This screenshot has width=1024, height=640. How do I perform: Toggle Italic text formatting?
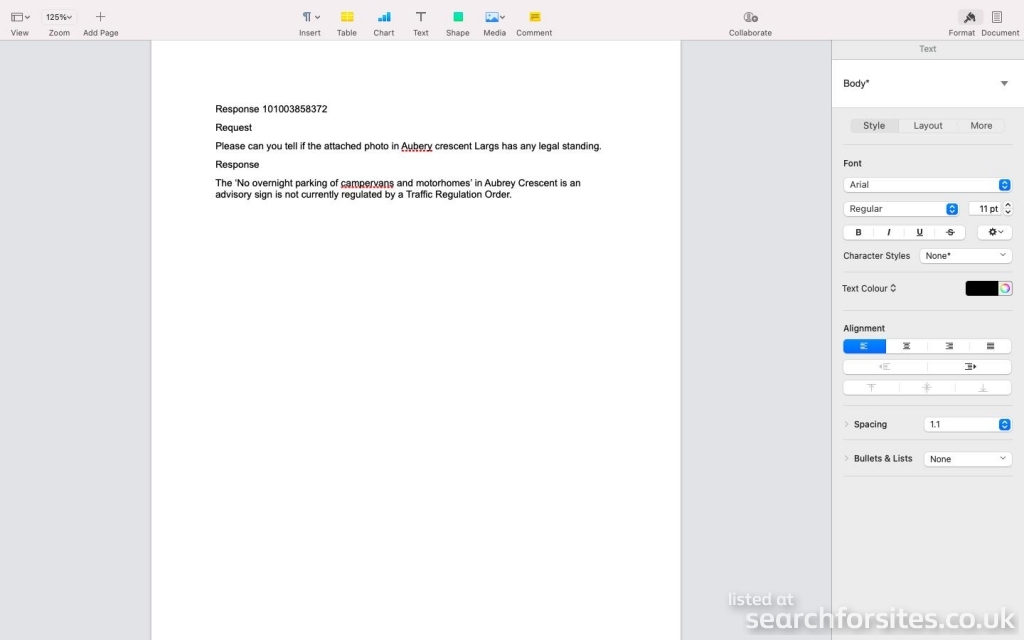click(889, 232)
